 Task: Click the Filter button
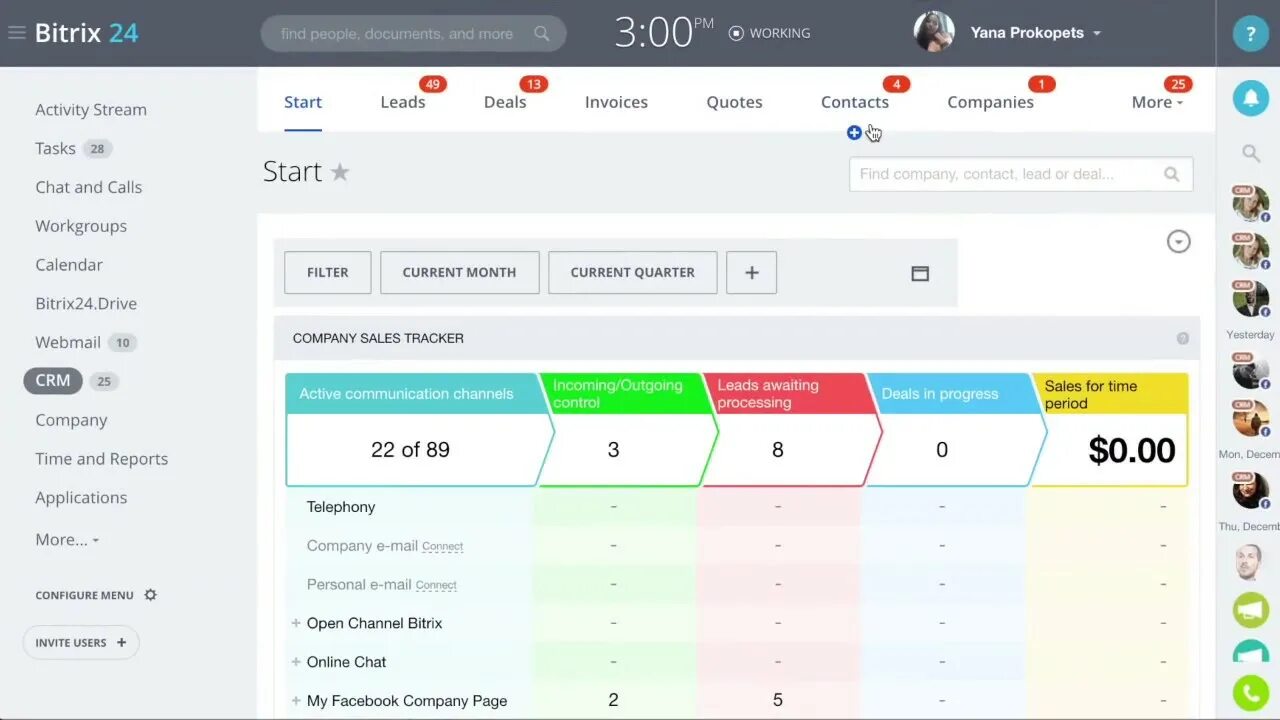point(328,272)
